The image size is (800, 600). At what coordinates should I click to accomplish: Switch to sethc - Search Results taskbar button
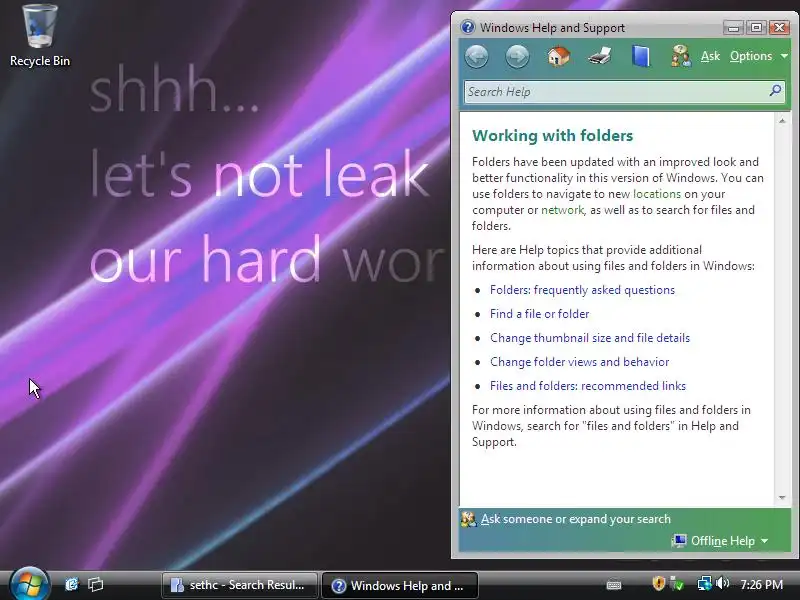pyautogui.click(x=239, y=585)
